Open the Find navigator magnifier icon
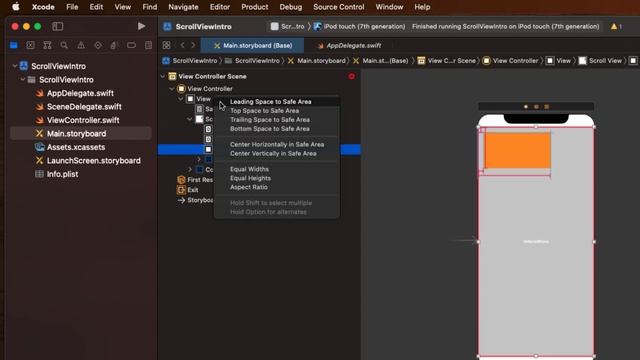 pos(64,45)
